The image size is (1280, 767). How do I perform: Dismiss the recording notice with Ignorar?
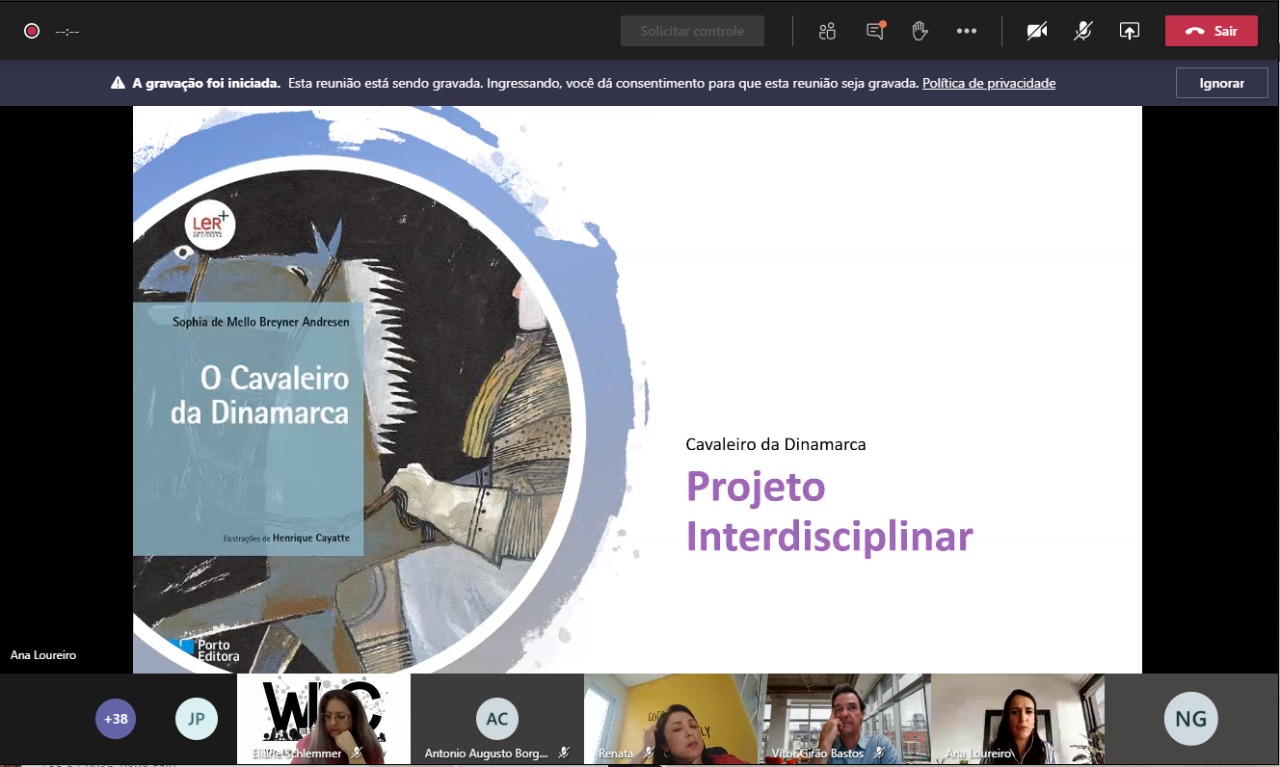coord(1222,83)
